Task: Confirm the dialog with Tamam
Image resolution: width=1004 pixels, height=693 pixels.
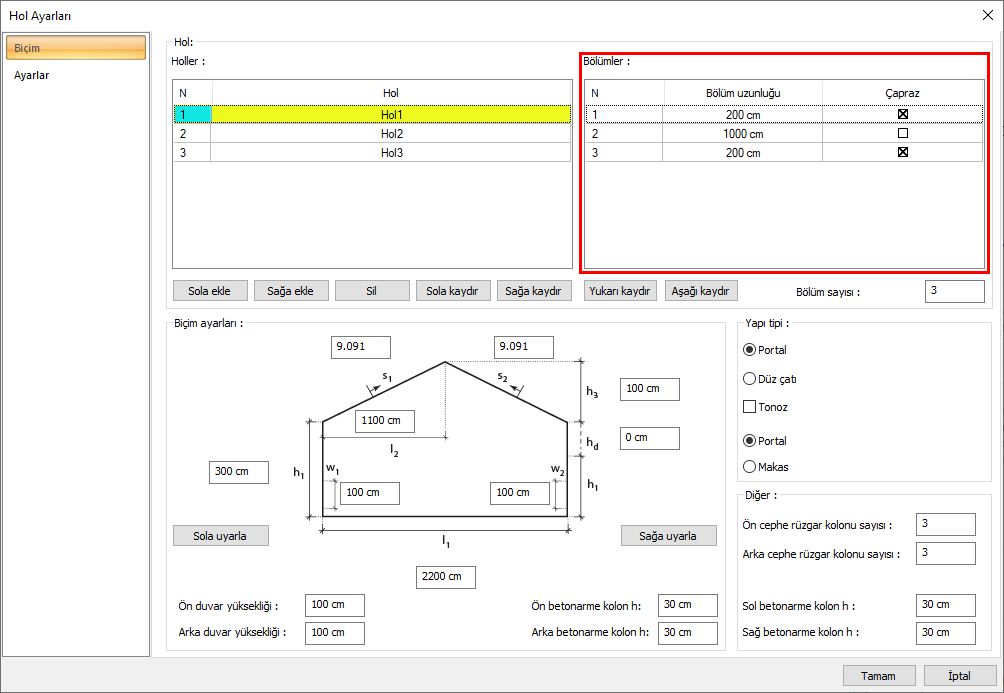Action: tap(879, 676)
